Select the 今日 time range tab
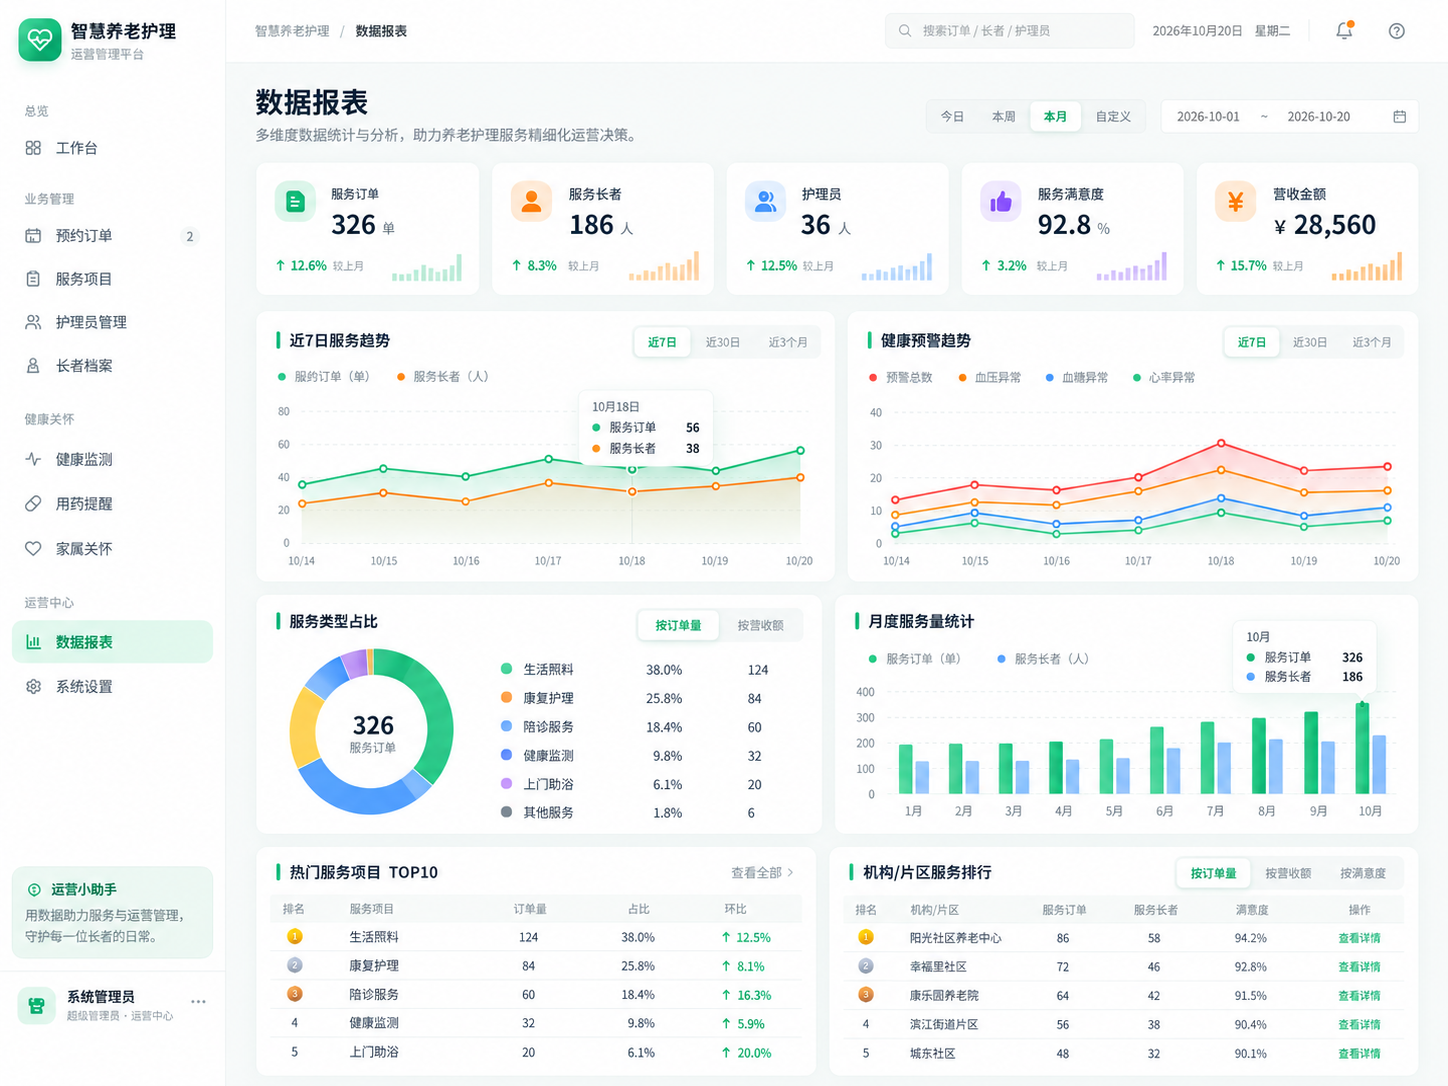This screenshot has height=1086, width=1448. [x=952, y=117]
